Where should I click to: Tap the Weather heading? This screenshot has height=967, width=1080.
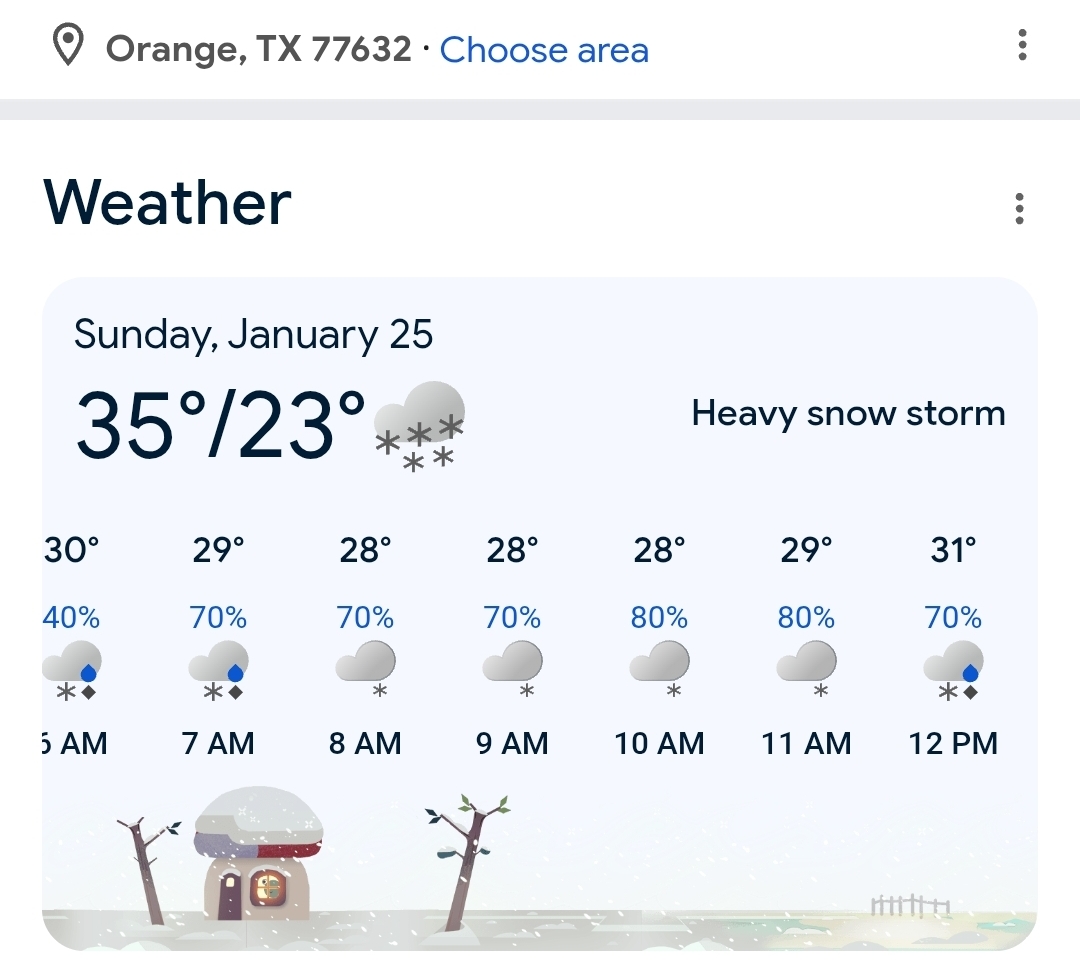[x=167, y=203]
